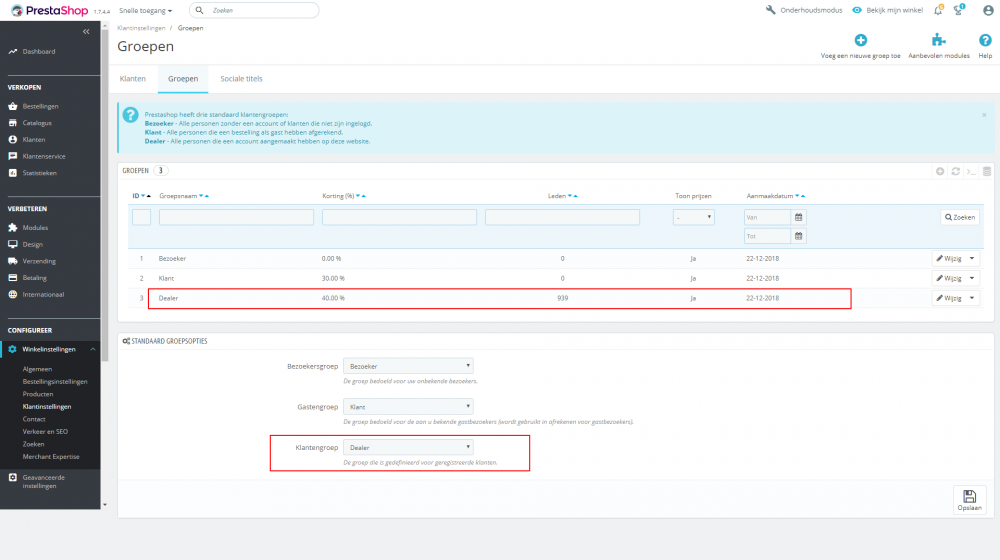1000x560 pixels.
Task: Click Wijzig for the Klant group
Action: coord(949,278)
